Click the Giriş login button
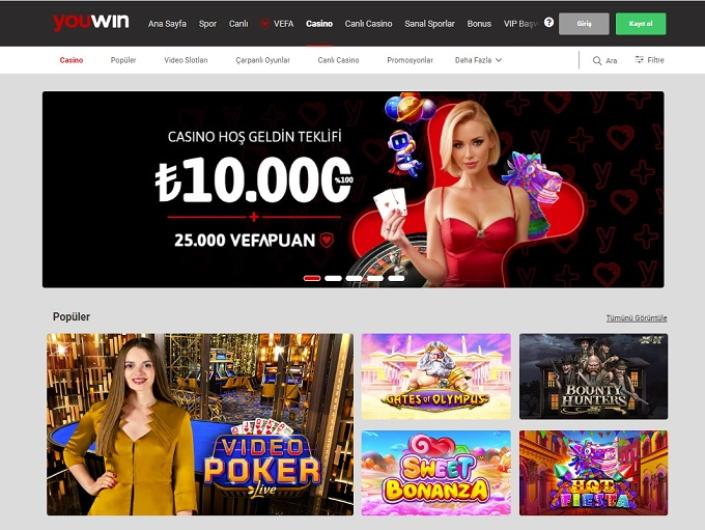 tap(584, 24)
